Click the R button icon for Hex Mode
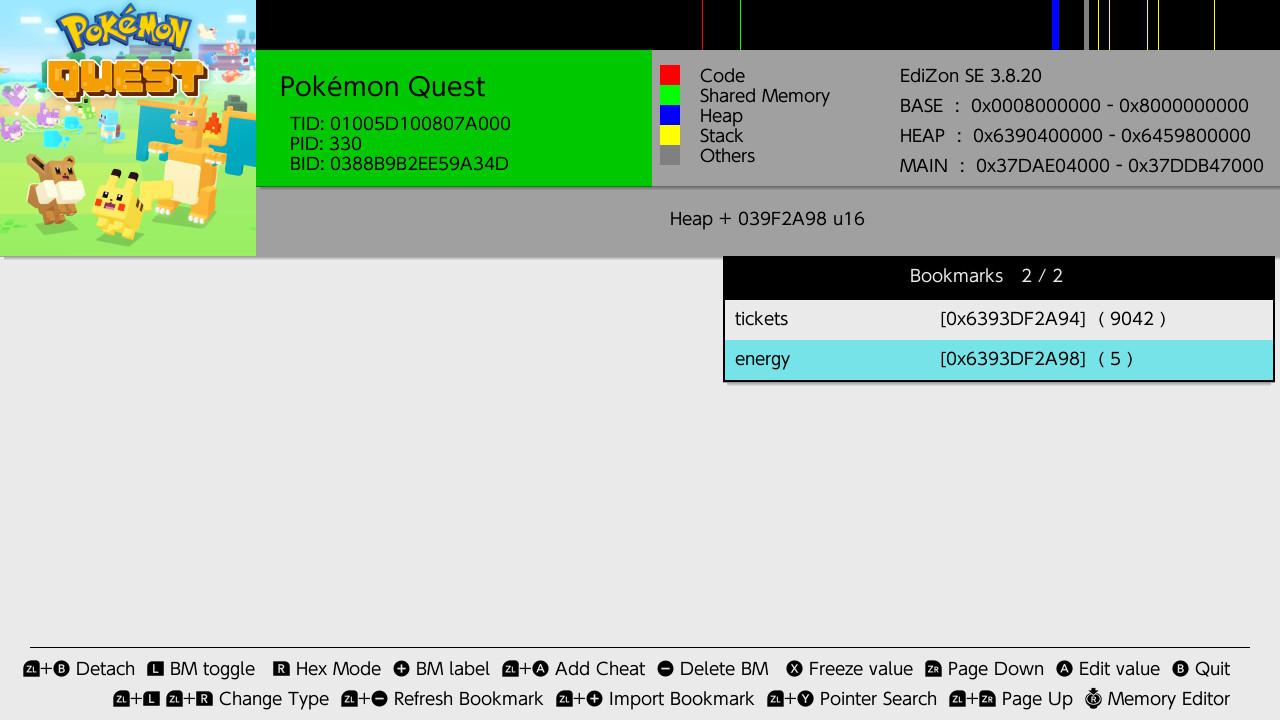Image resolution: width=1280 pixels, height=720 pixels. (281, 669)
